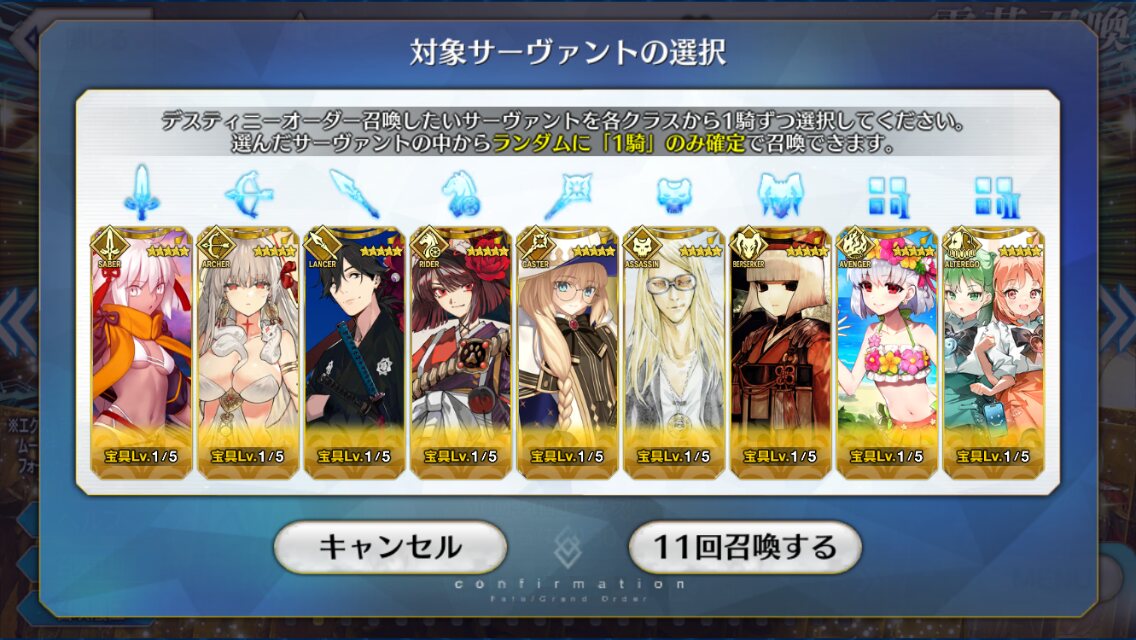Click the Archer class bow icon
This screenshot has height=640, width=1136.
point(248,194)
